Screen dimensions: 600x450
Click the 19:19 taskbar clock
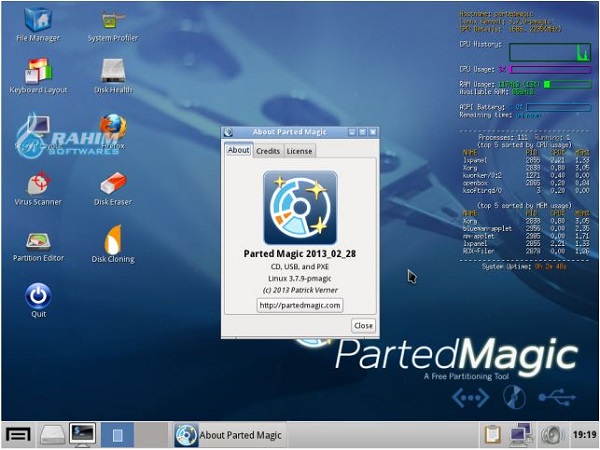pyautogui.click(x=584, y=435)
